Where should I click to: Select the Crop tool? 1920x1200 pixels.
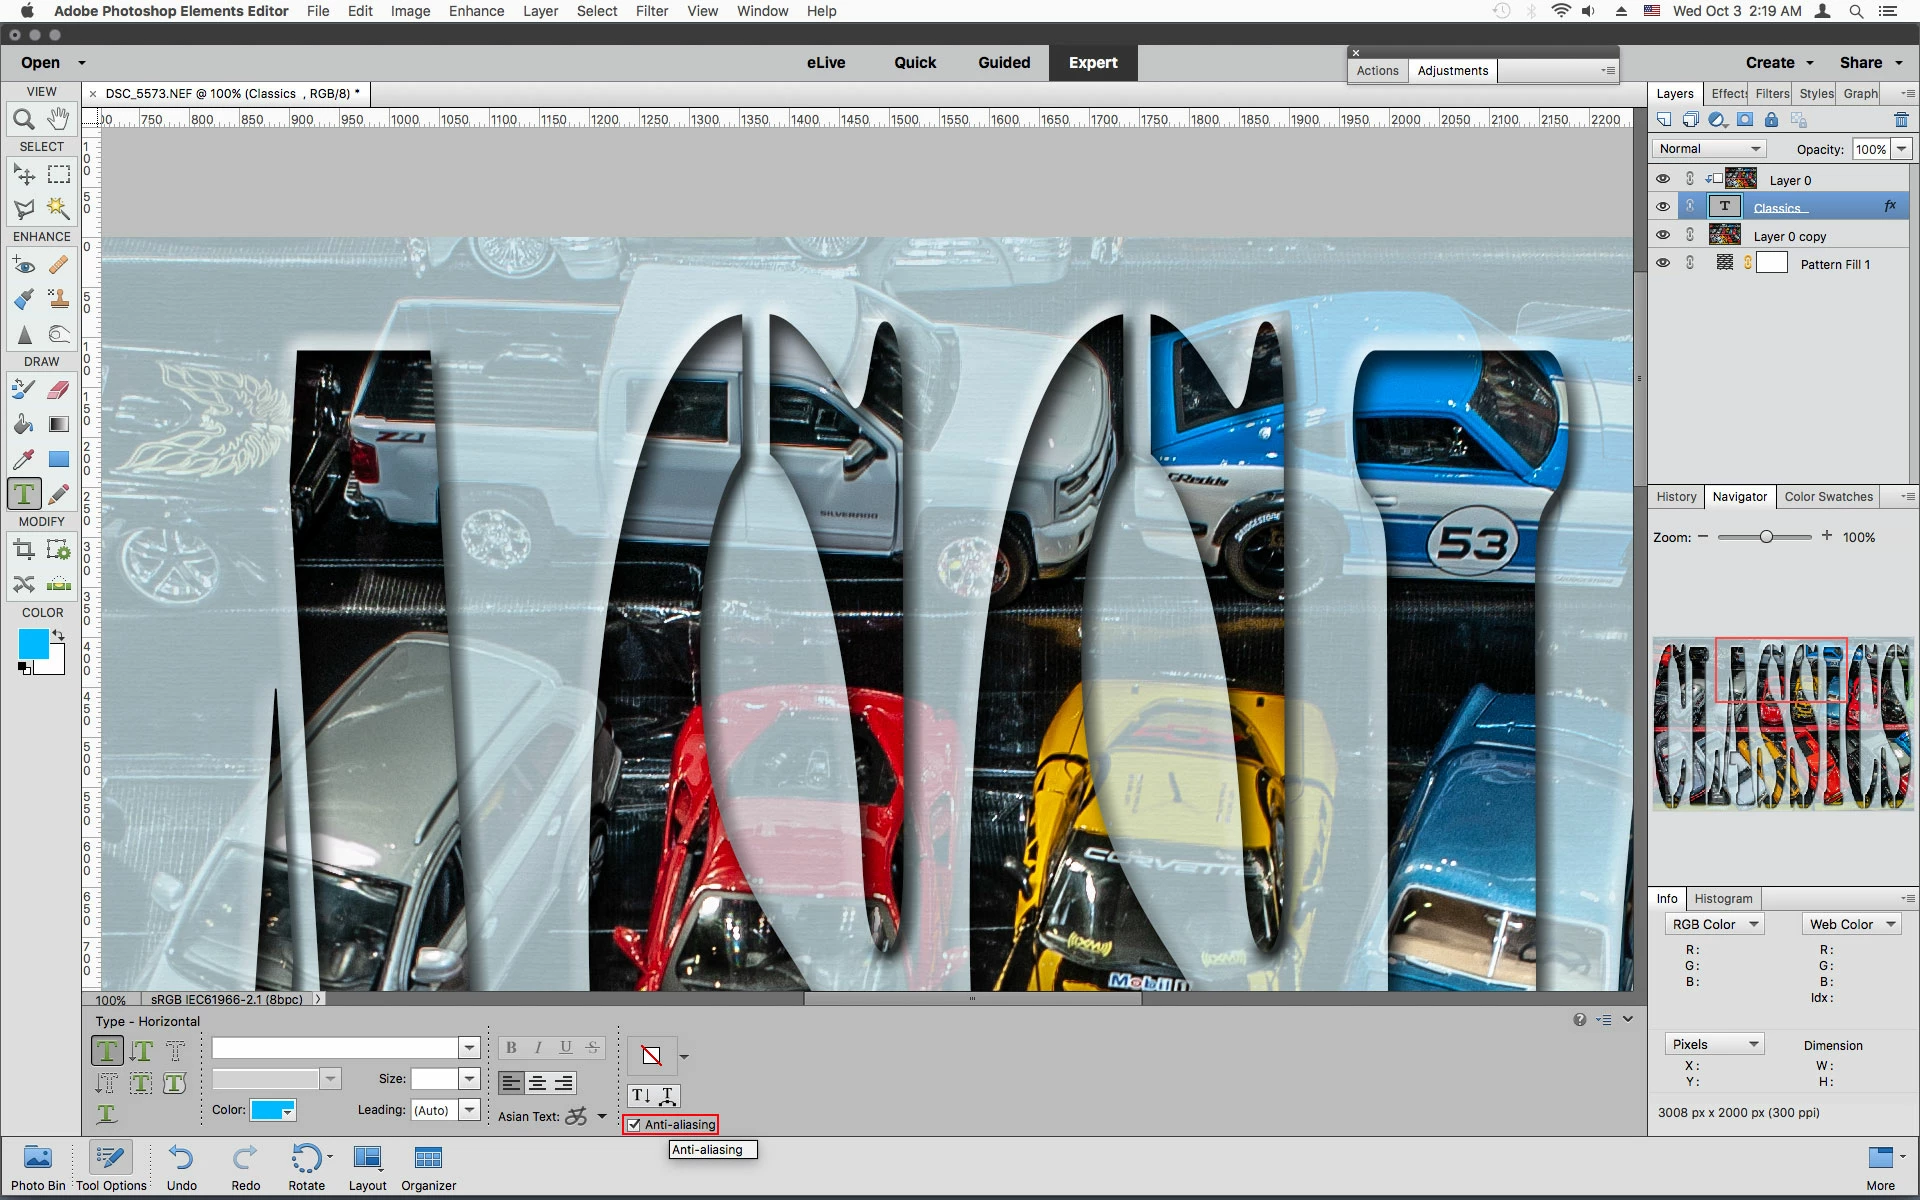[x=24, y=549]
